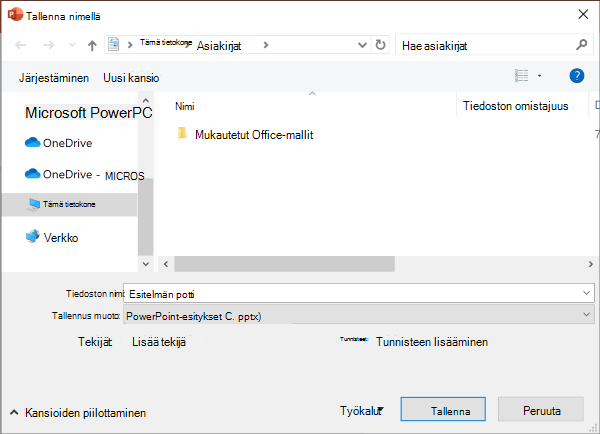Click the Tiedoston nimi input field
The height and width of the screenshot is (434, 600).
coord(359,294)
